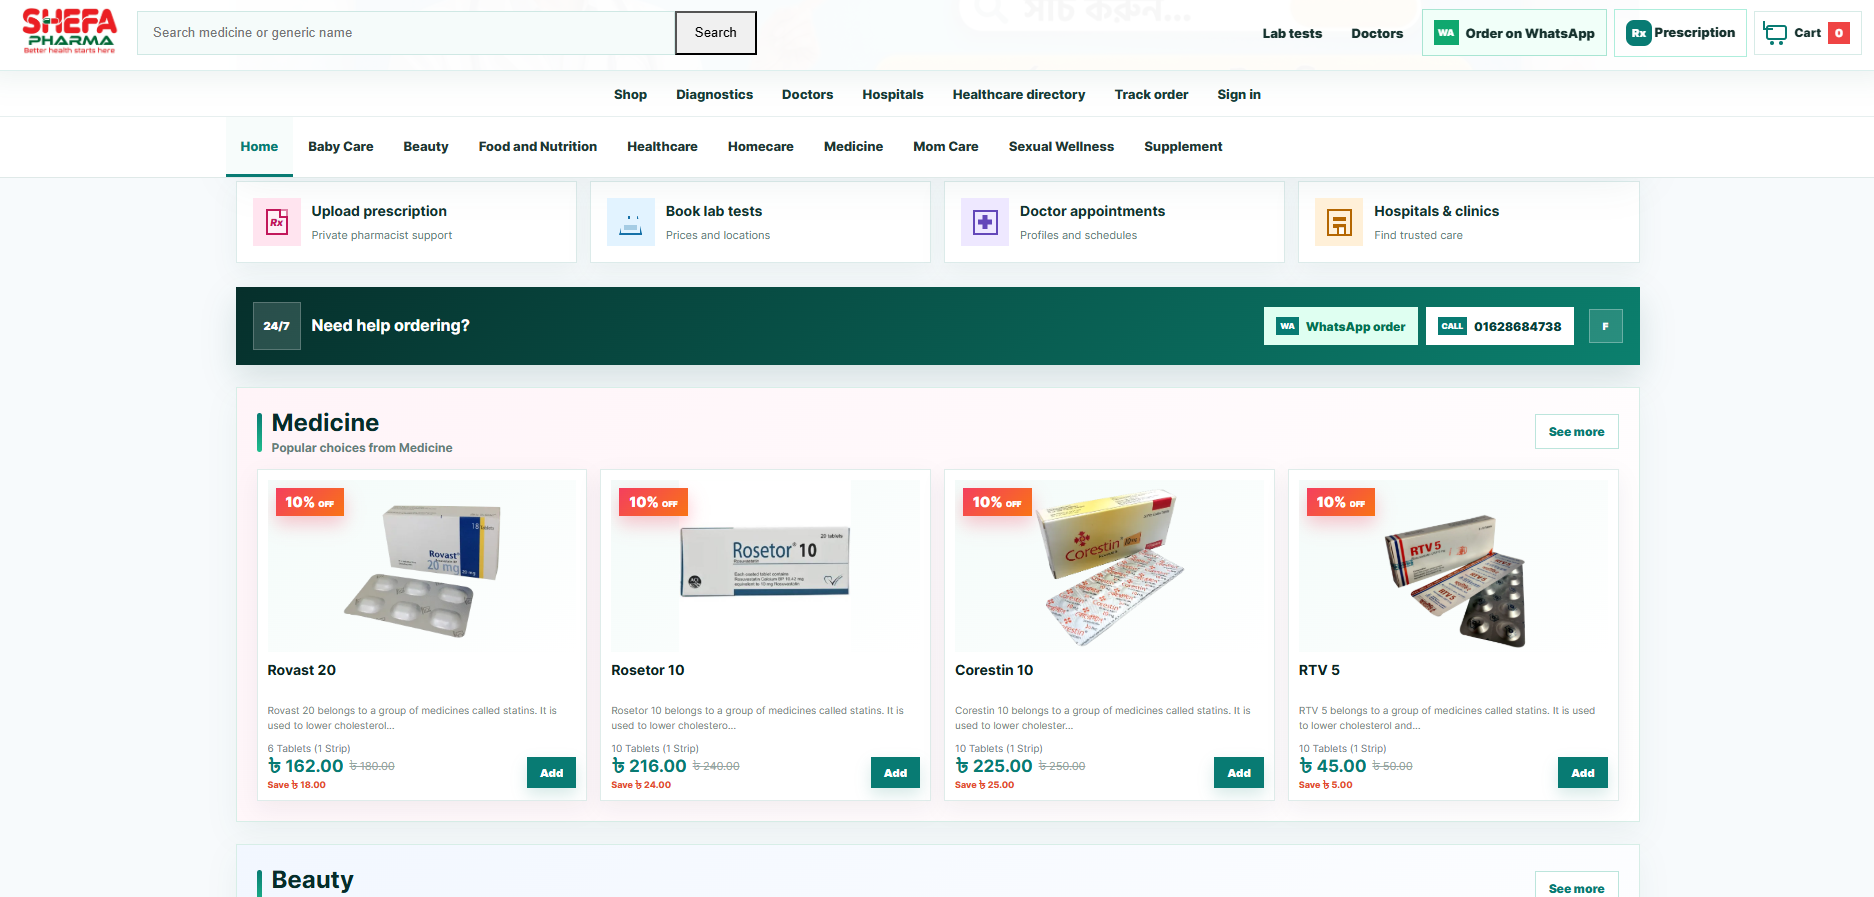1874x897 pixels.
Task: Click the Shefa Pharma logo
Action: click(70, 31)
